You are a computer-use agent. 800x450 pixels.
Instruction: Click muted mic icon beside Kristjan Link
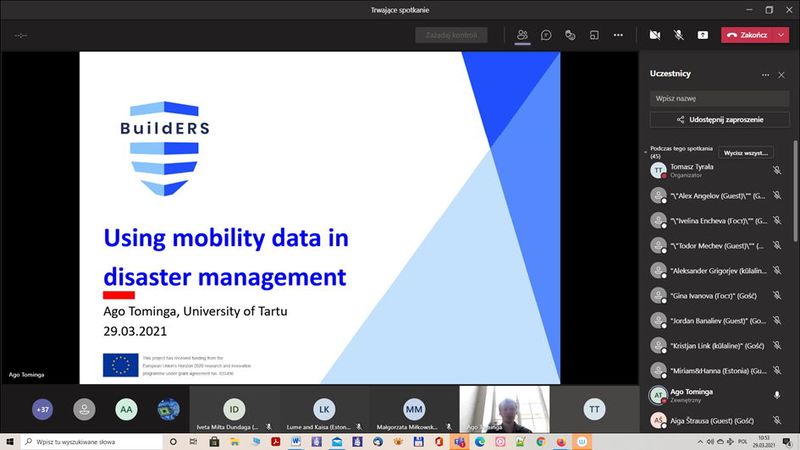(777, 345)
